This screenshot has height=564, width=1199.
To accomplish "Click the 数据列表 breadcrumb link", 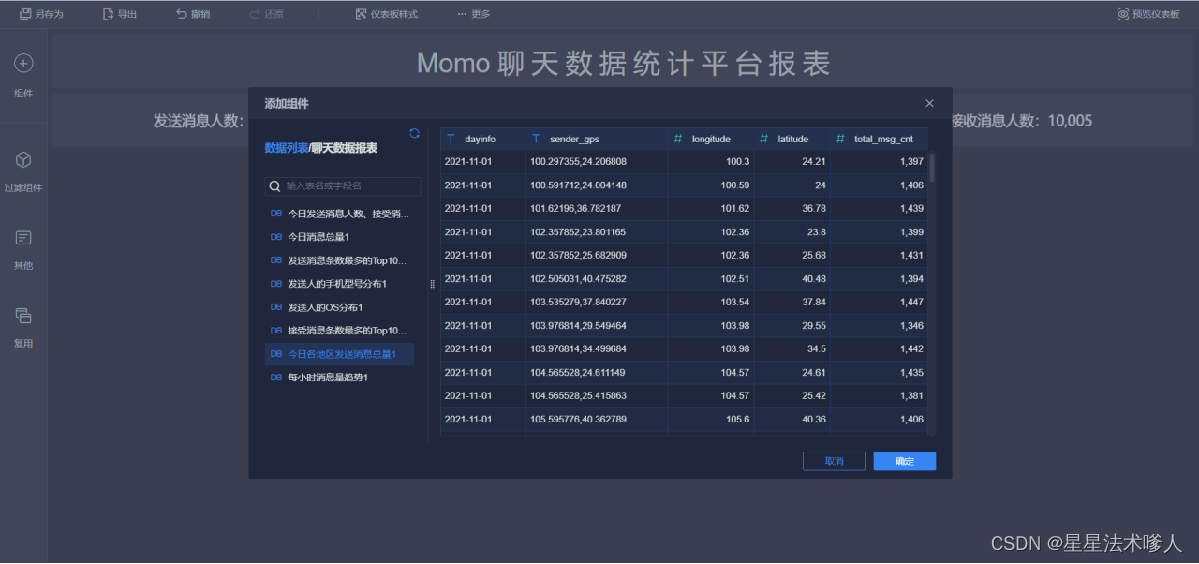I will coord(286,148).
